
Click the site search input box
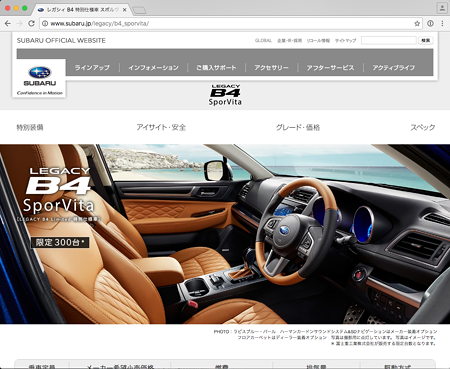click(x=389, y=40)
